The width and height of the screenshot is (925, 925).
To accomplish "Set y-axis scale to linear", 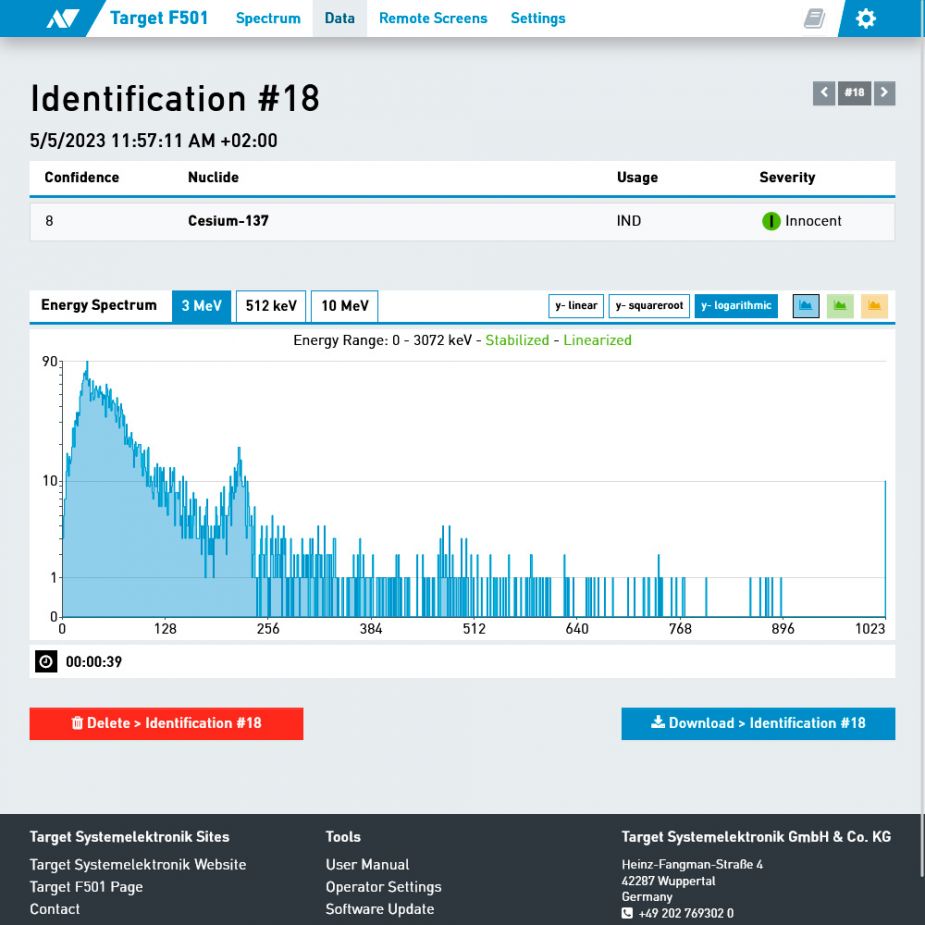I will [x=576, y=306].
